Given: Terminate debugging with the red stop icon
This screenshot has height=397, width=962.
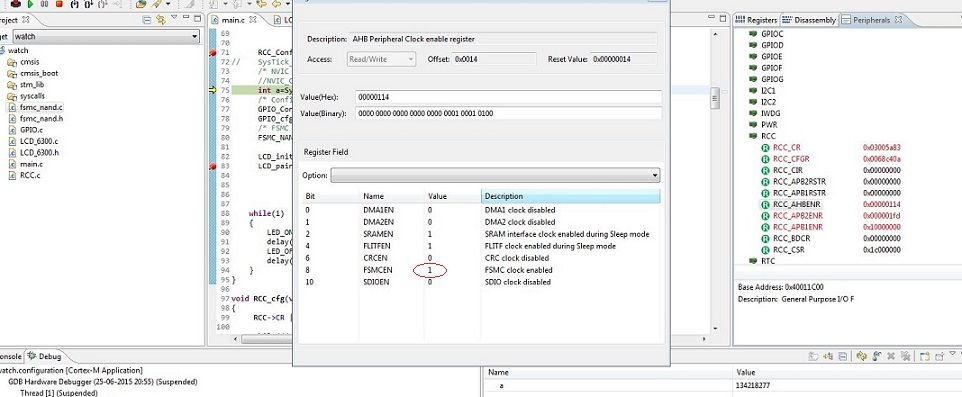Looking at the screenshot, I should 59,4.
